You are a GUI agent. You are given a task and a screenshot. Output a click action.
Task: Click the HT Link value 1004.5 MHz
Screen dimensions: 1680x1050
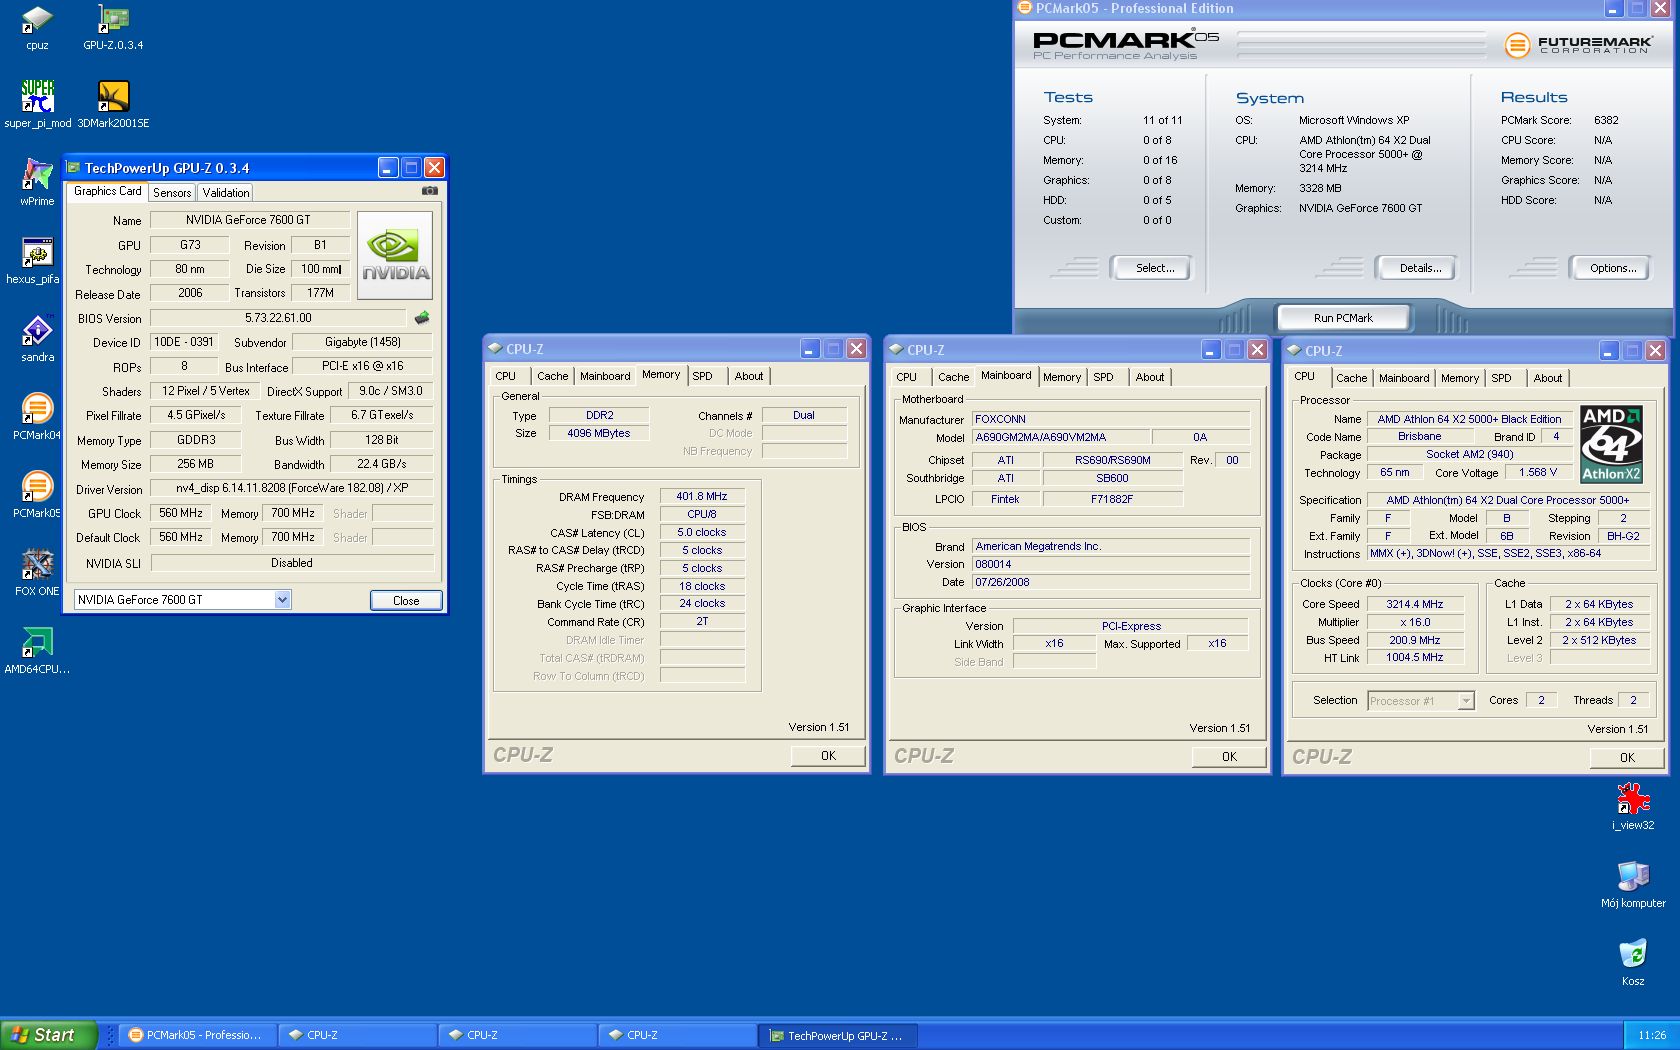[1414, 658]
